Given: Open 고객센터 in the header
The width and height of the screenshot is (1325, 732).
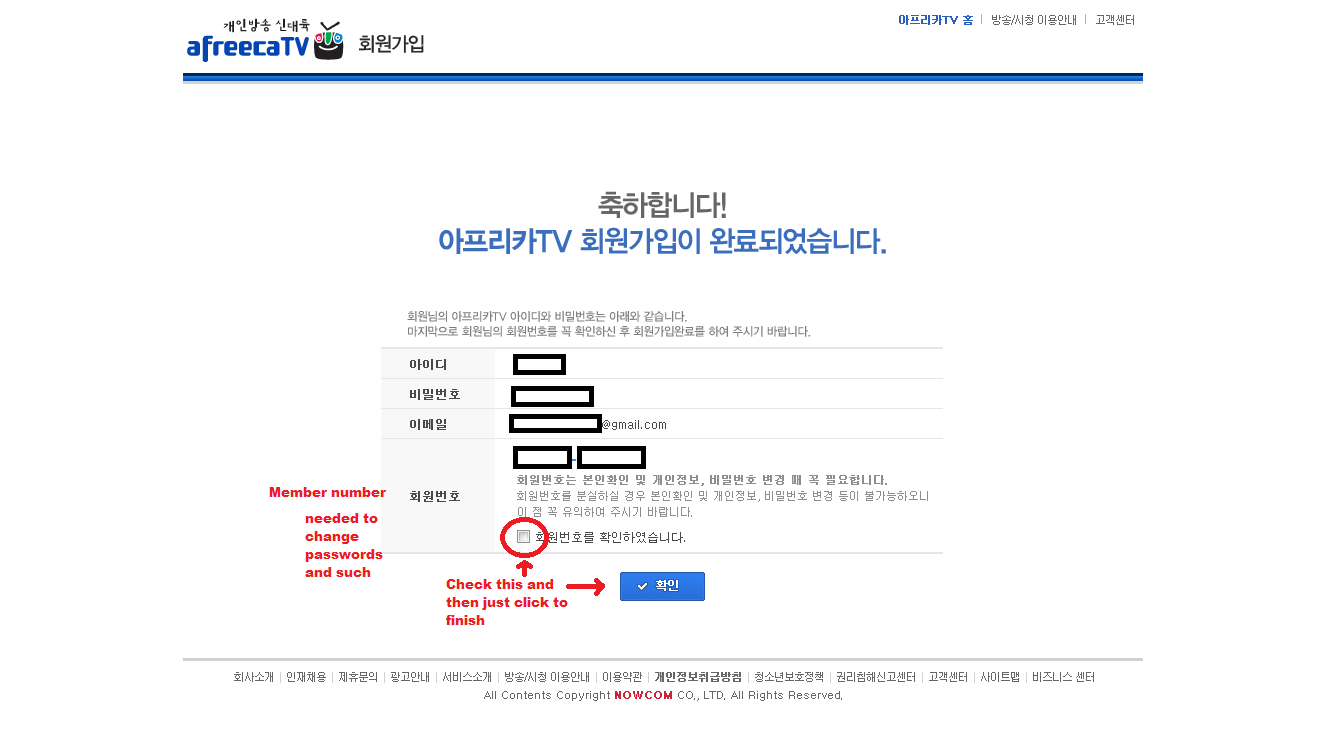Looking at the screenshot, I should [1114, 19].
